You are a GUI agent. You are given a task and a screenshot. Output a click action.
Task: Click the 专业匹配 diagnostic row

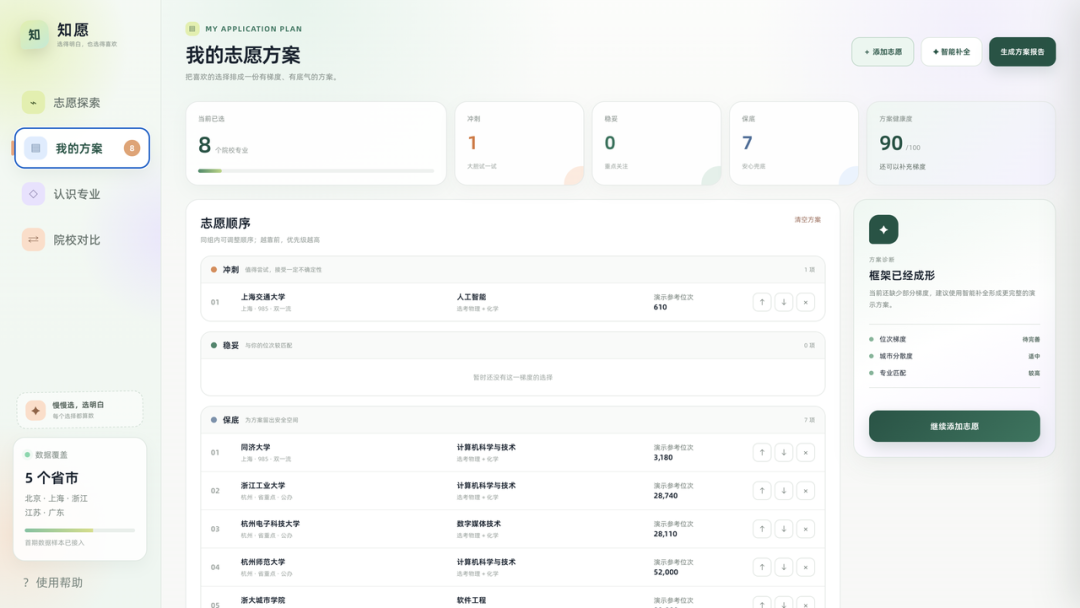pyautogui.click(x=954, y=373)
